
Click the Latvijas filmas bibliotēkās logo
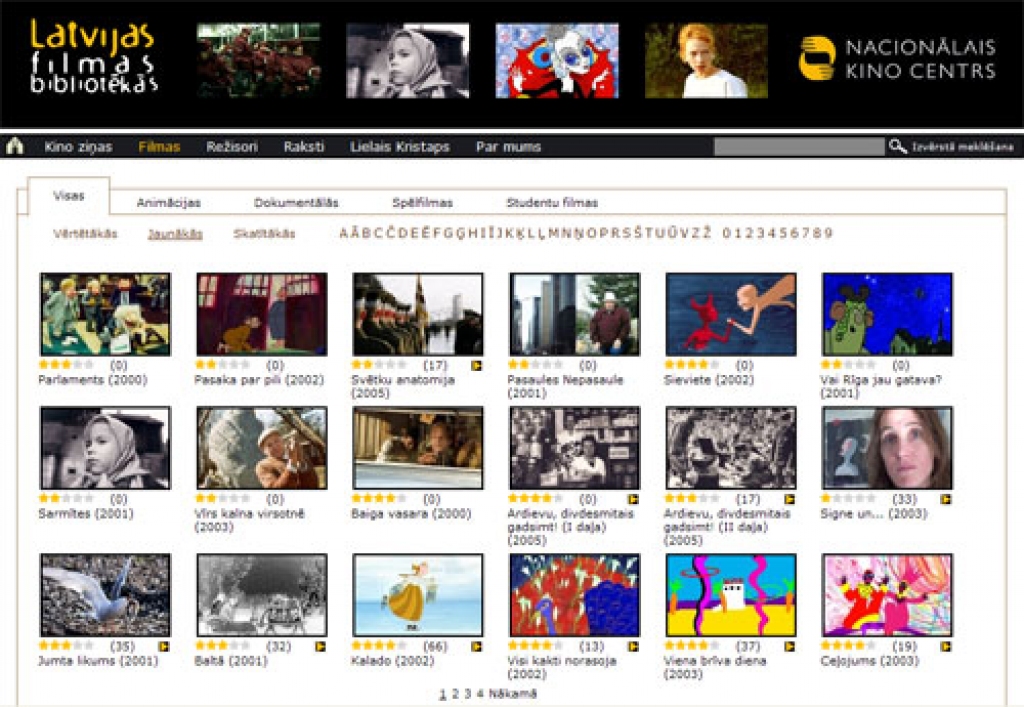coord(93,57)
